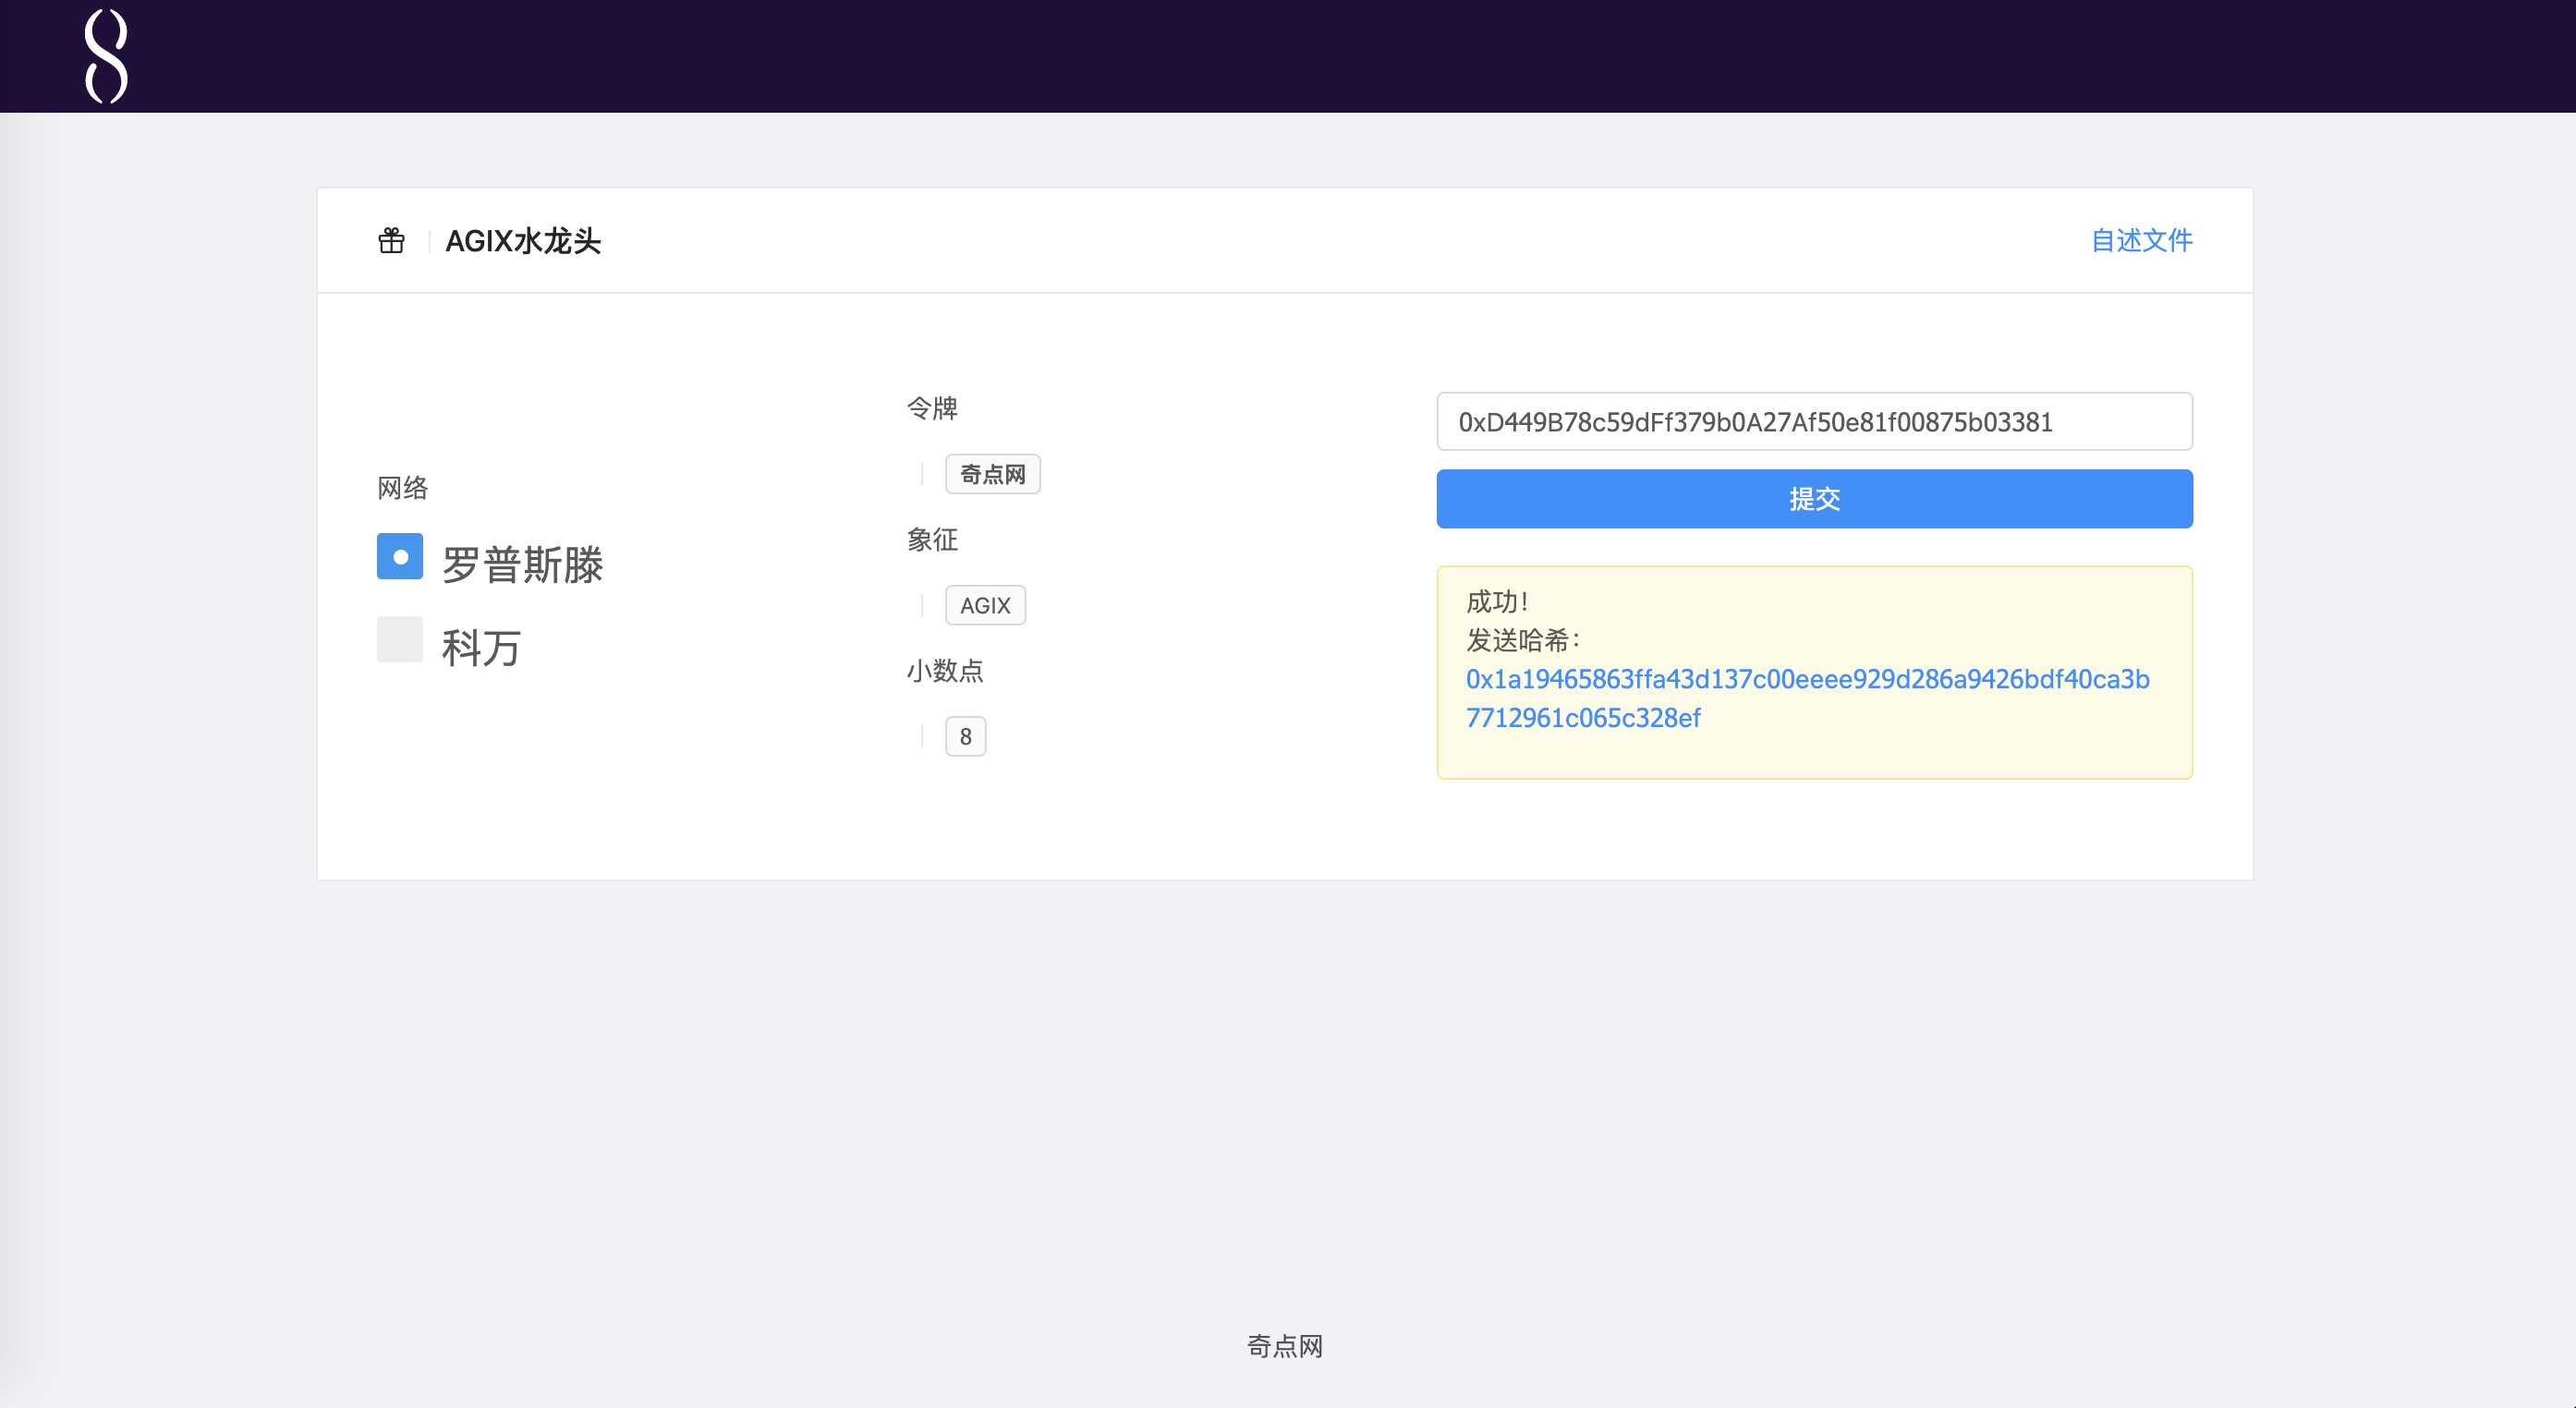Click the 科万 network label text
The image size is (2576, 1408).
[481, 648]
